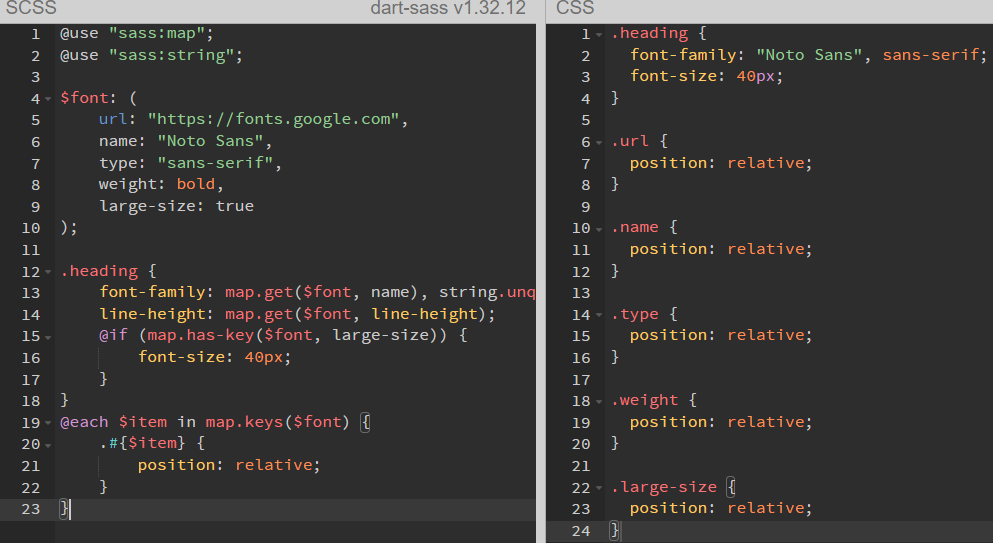Click the .#{$item} interpolated selector
993x543 pixels.
point(142,443)
